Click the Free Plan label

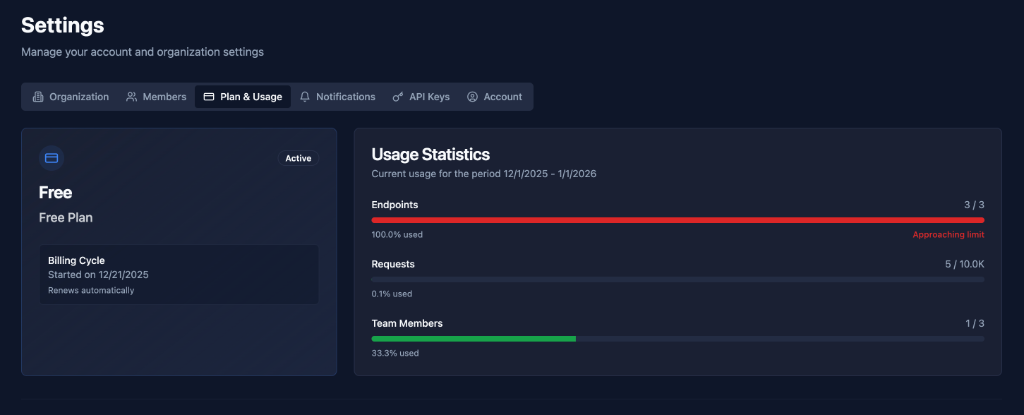[x=65, y=217]
